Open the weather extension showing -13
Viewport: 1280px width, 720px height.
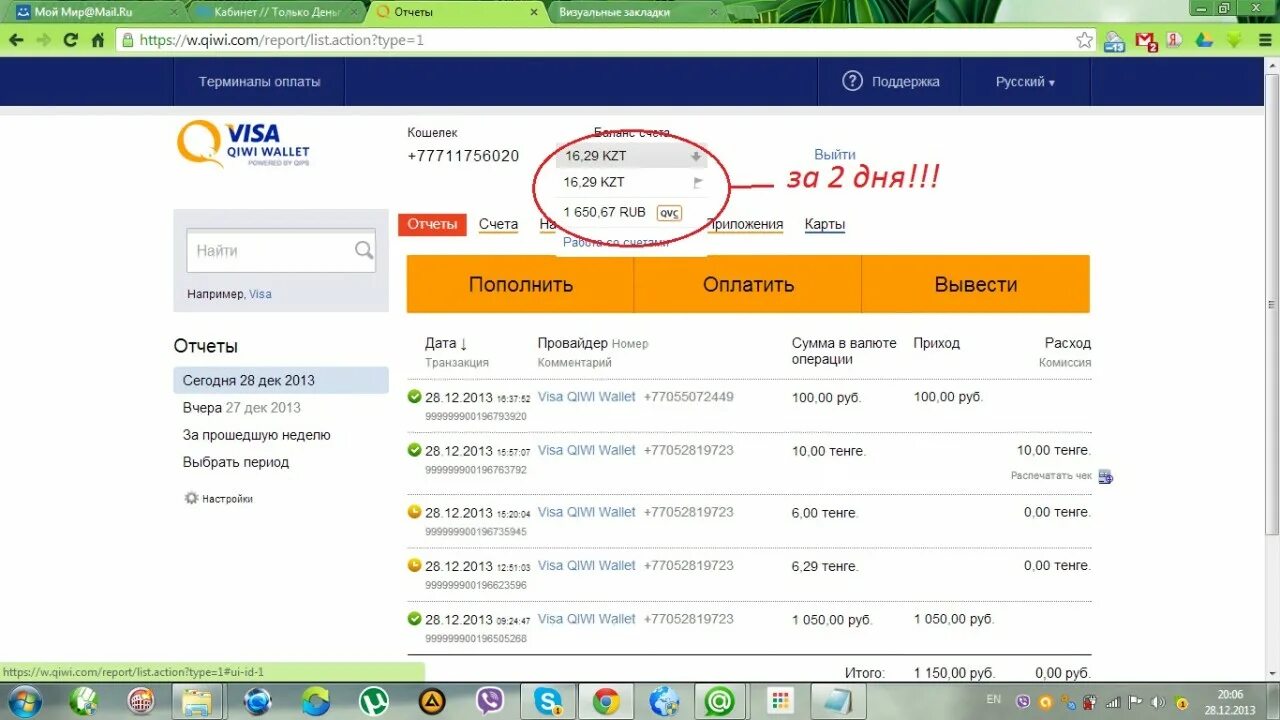[1114, 41]
